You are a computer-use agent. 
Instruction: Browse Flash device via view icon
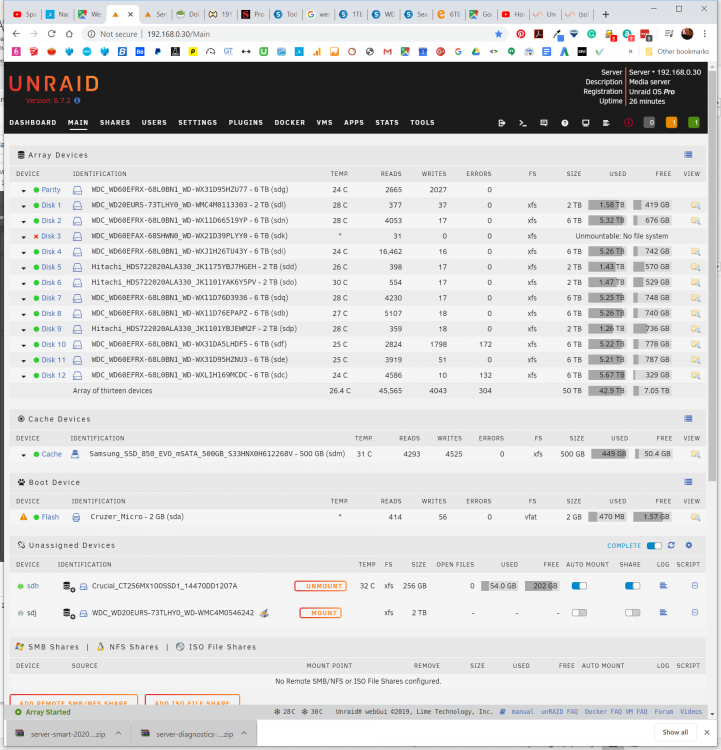(x=695, y=517)
